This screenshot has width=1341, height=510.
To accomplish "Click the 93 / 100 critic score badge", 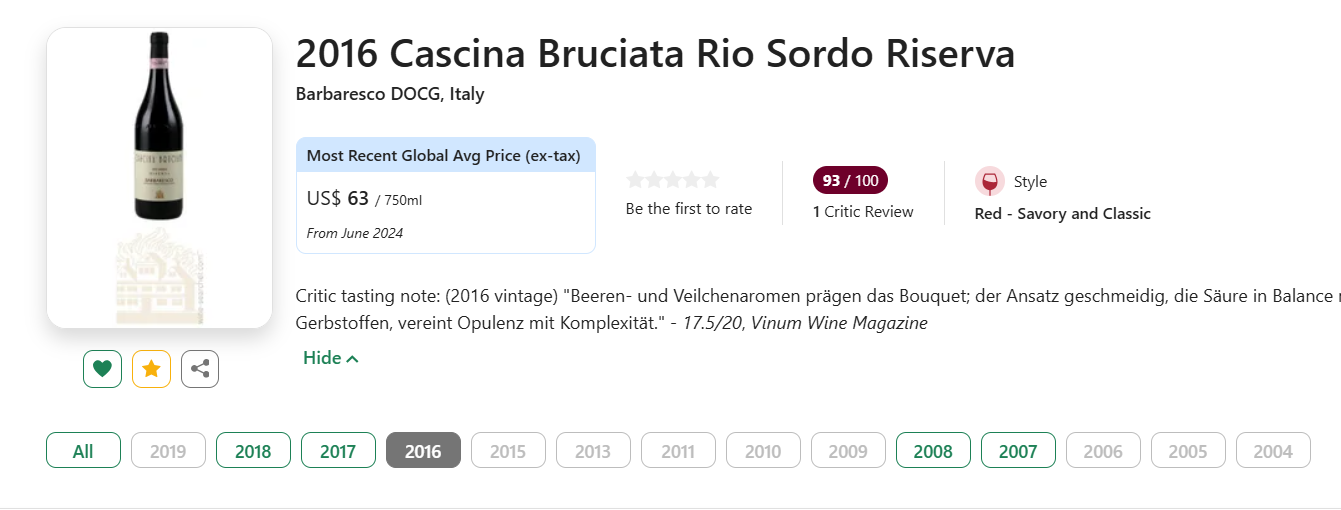I will tap(850, 181).
